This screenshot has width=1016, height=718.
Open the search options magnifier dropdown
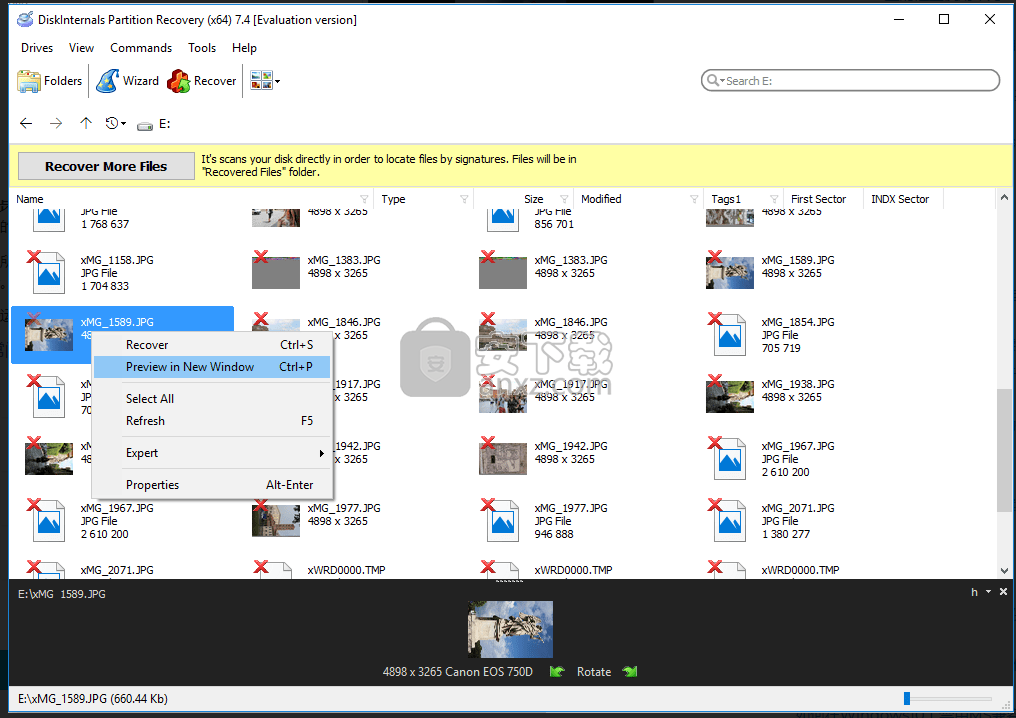pyautogui.click(x=715, y=81)
